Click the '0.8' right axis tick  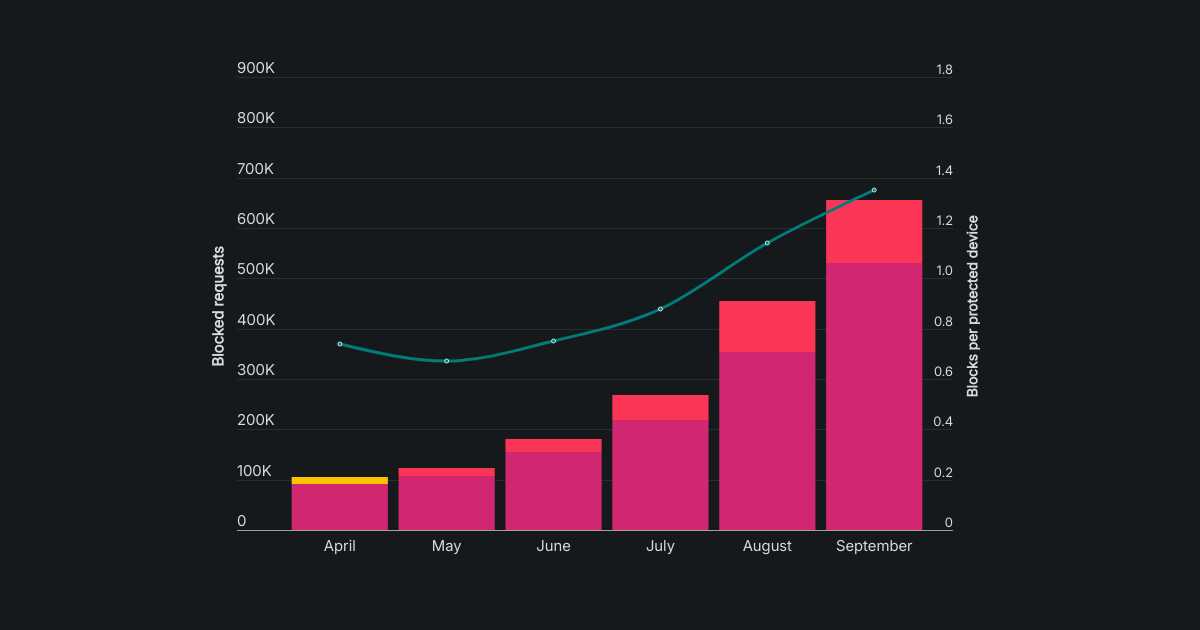click(944, 322)
